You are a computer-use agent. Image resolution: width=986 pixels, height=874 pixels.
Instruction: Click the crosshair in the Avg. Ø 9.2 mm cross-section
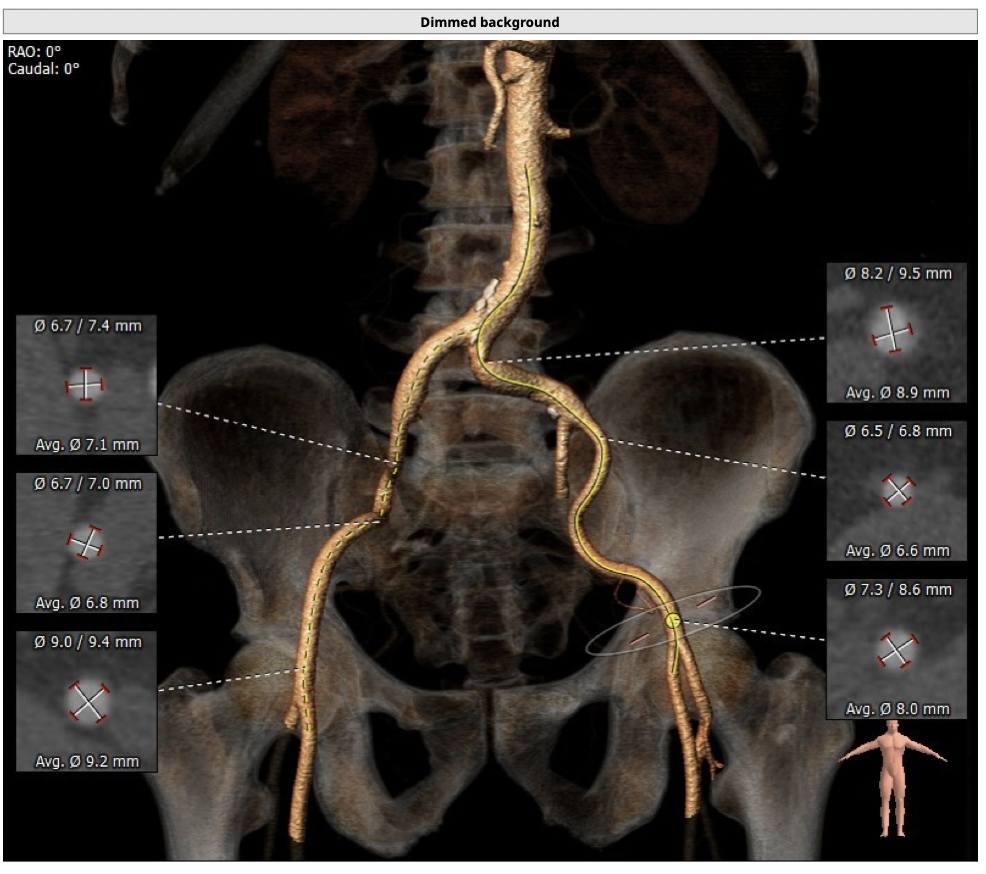pyautogui.click(x=89, y=701)
